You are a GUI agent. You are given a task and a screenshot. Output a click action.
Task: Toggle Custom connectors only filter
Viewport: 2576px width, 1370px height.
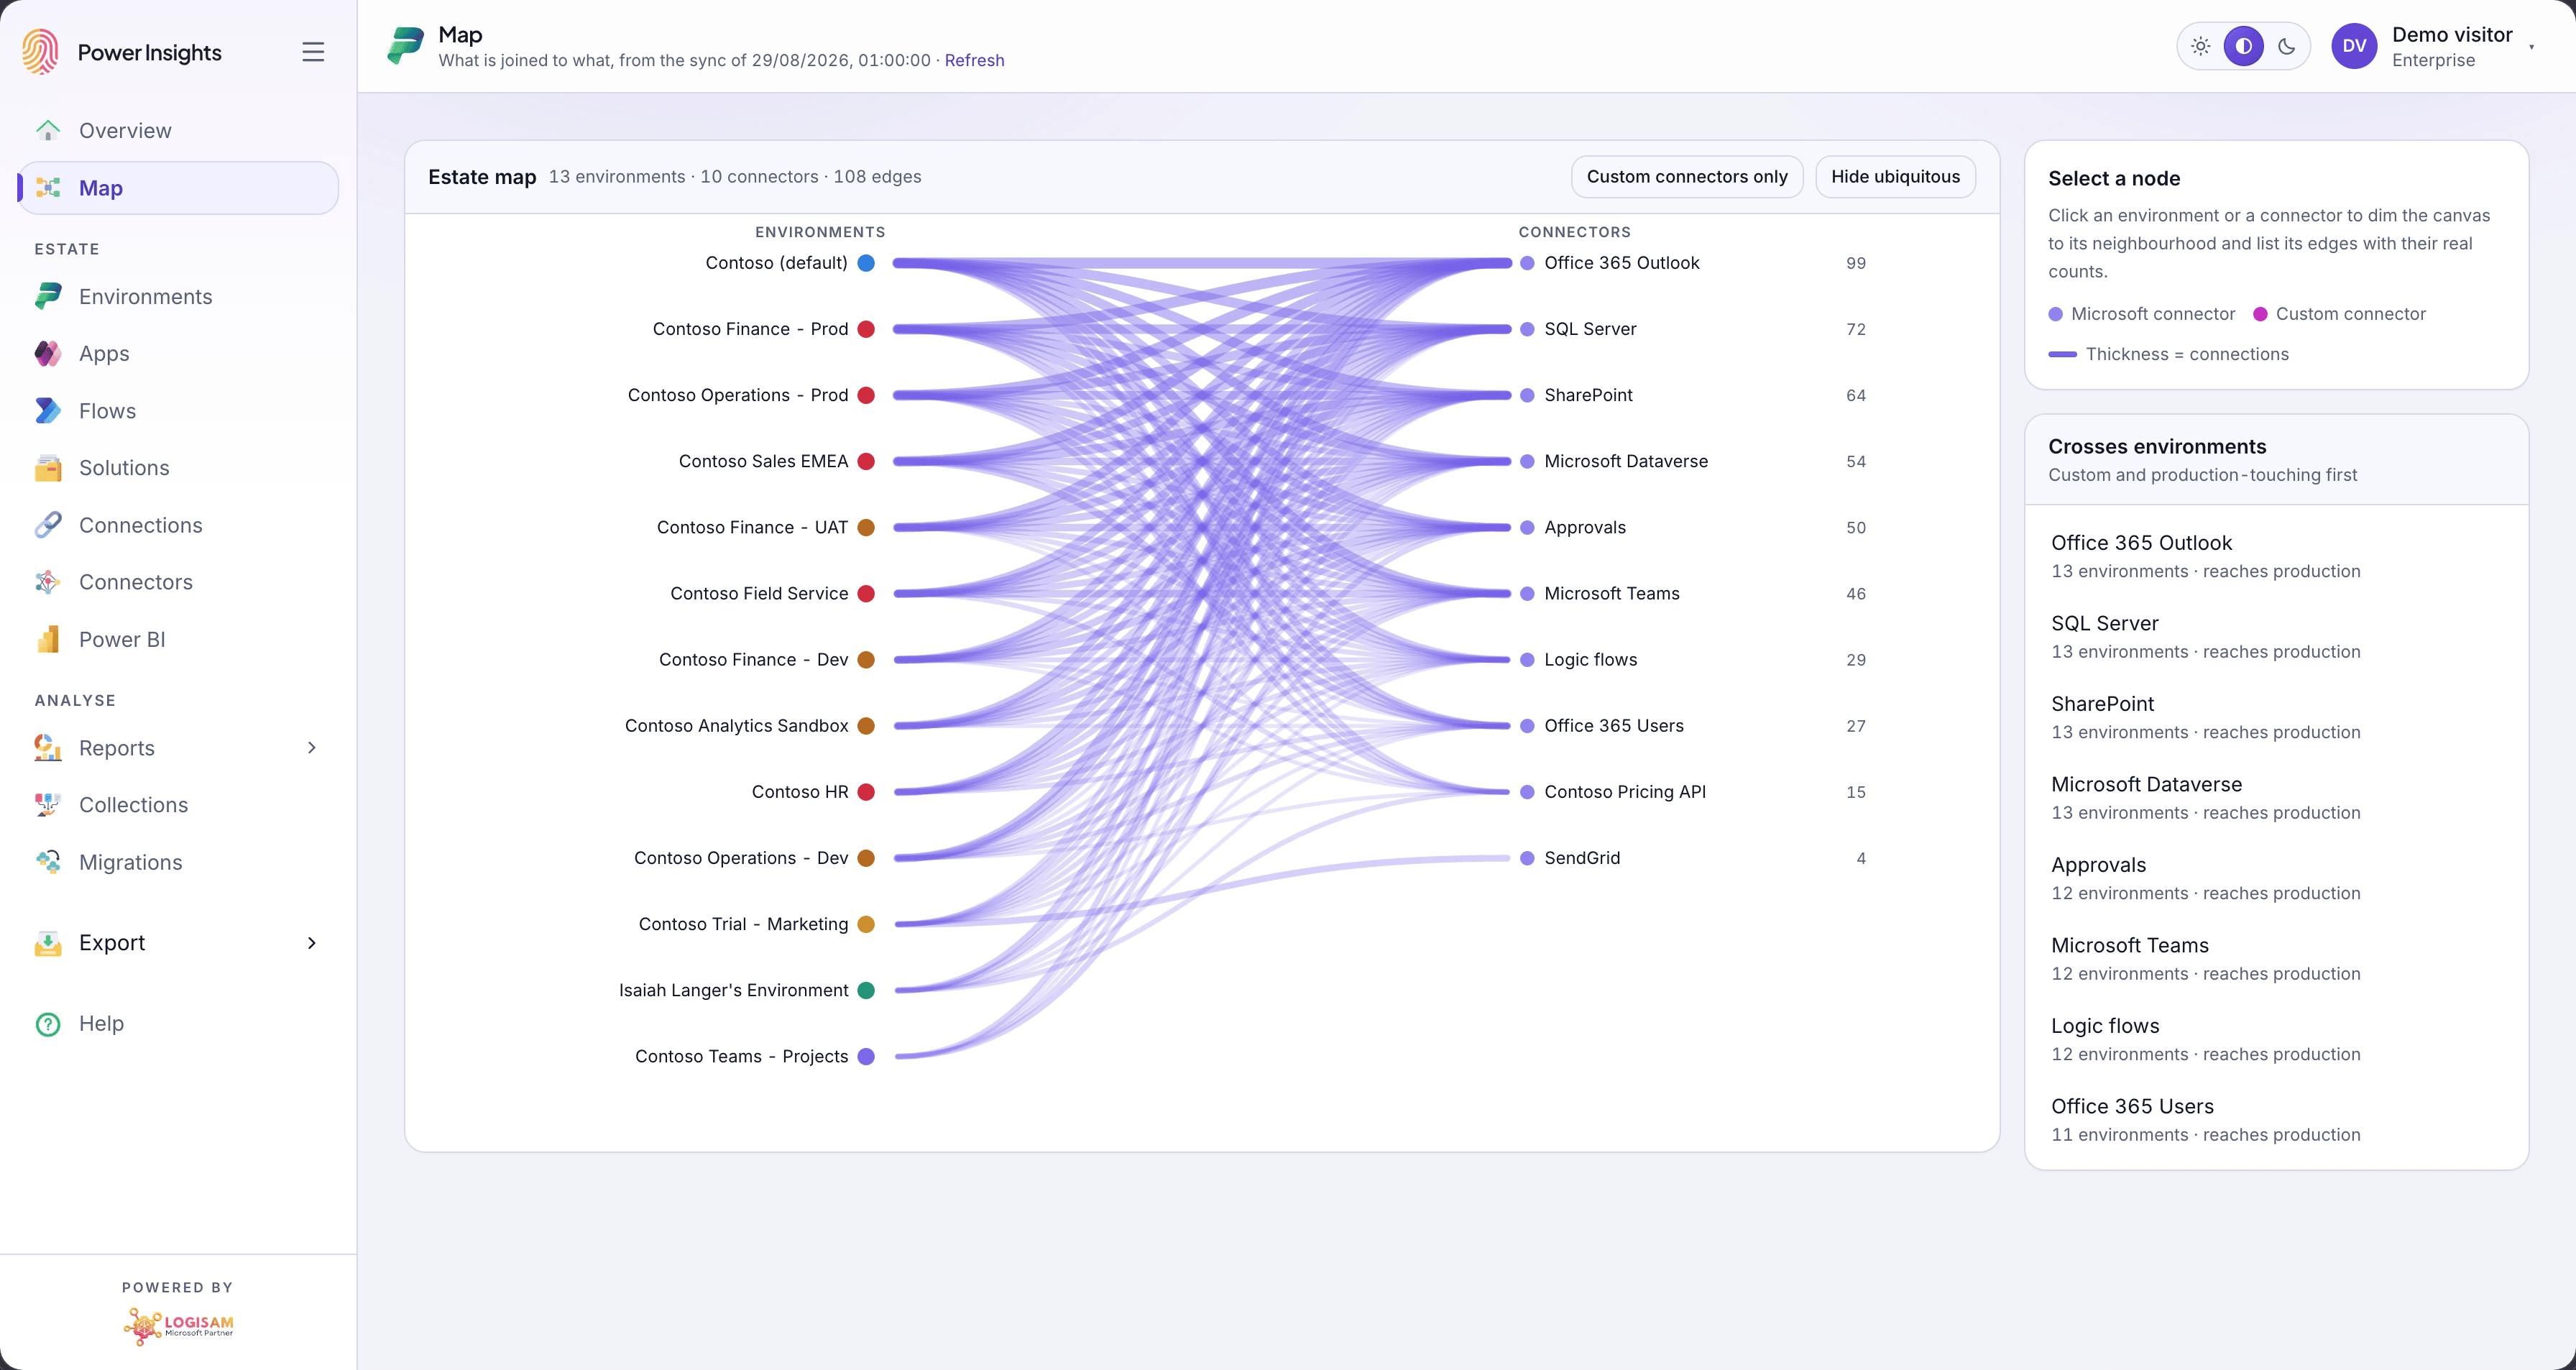point(1687,176)
